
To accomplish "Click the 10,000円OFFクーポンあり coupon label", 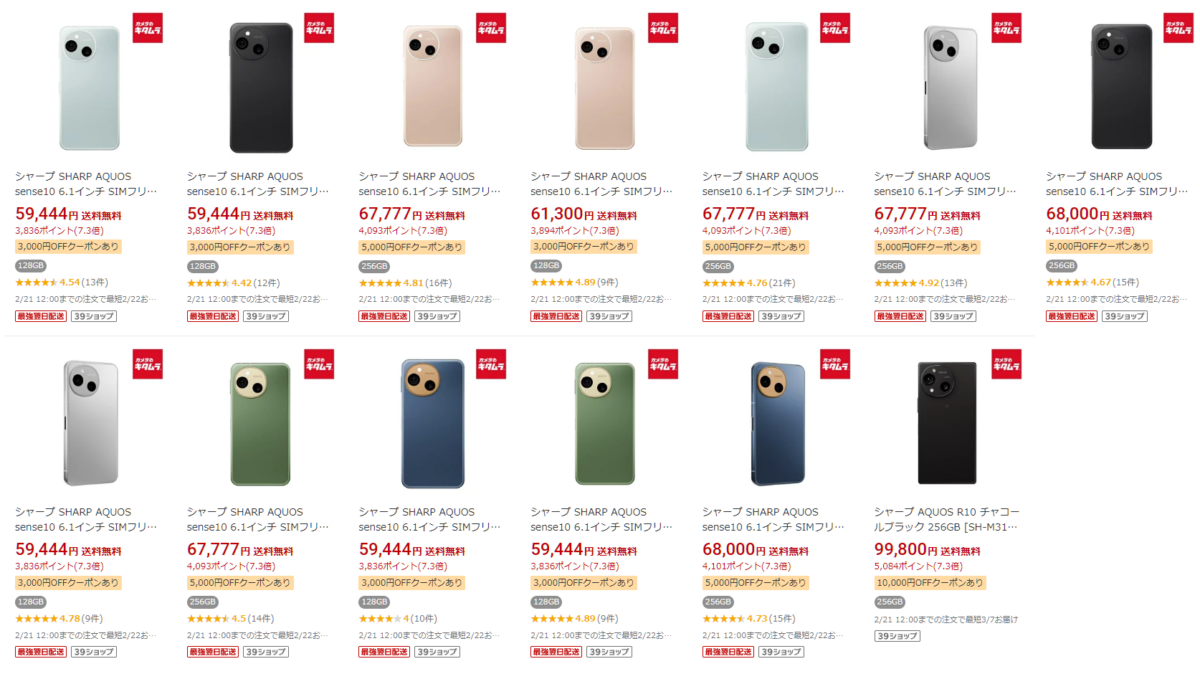I will click(929, 583).
